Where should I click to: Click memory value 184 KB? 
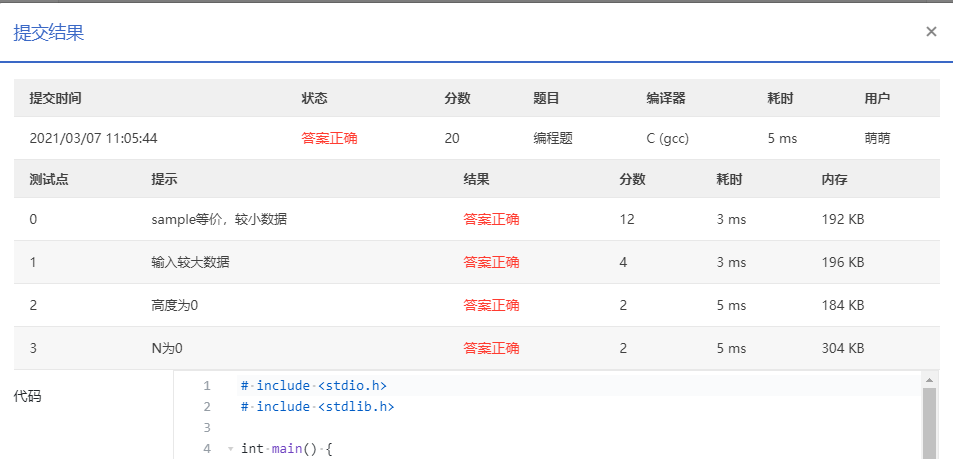tap(842, 305)
